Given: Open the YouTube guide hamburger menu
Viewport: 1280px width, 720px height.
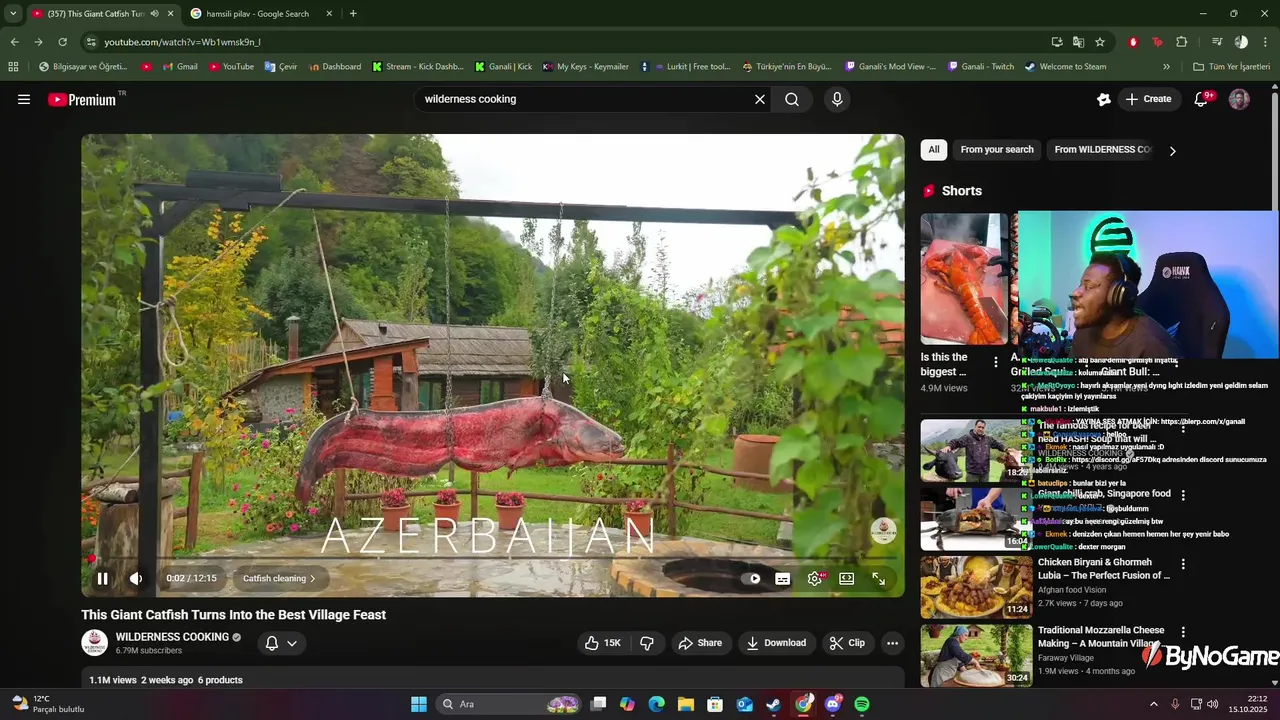Looking at the screenshot, I should click(x=24, y=99).
